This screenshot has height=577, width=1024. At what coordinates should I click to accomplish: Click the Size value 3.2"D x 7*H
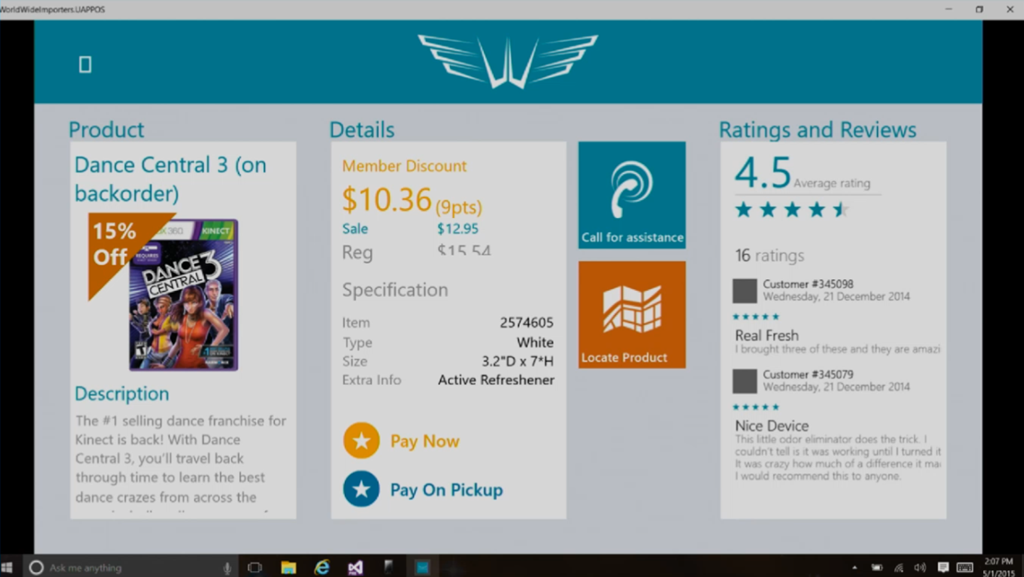tap(518, 361)
